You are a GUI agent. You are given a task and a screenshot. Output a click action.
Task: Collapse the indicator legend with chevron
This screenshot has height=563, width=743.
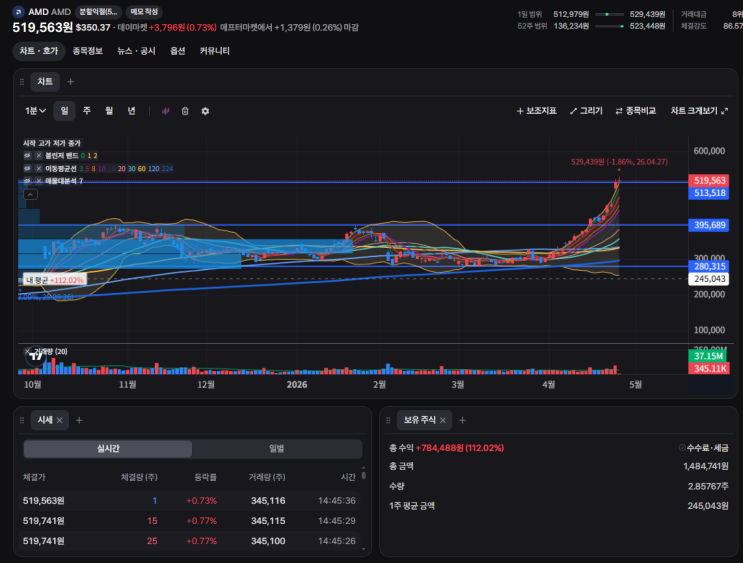pos(30,194)
